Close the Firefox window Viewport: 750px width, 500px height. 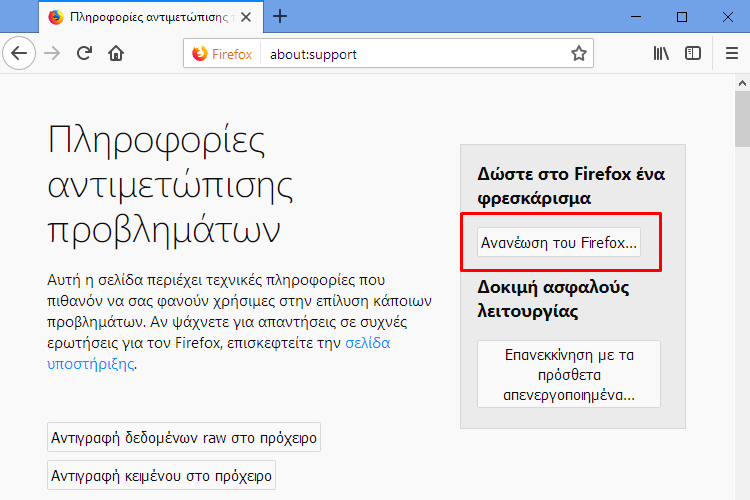click(x=728, y=17)
